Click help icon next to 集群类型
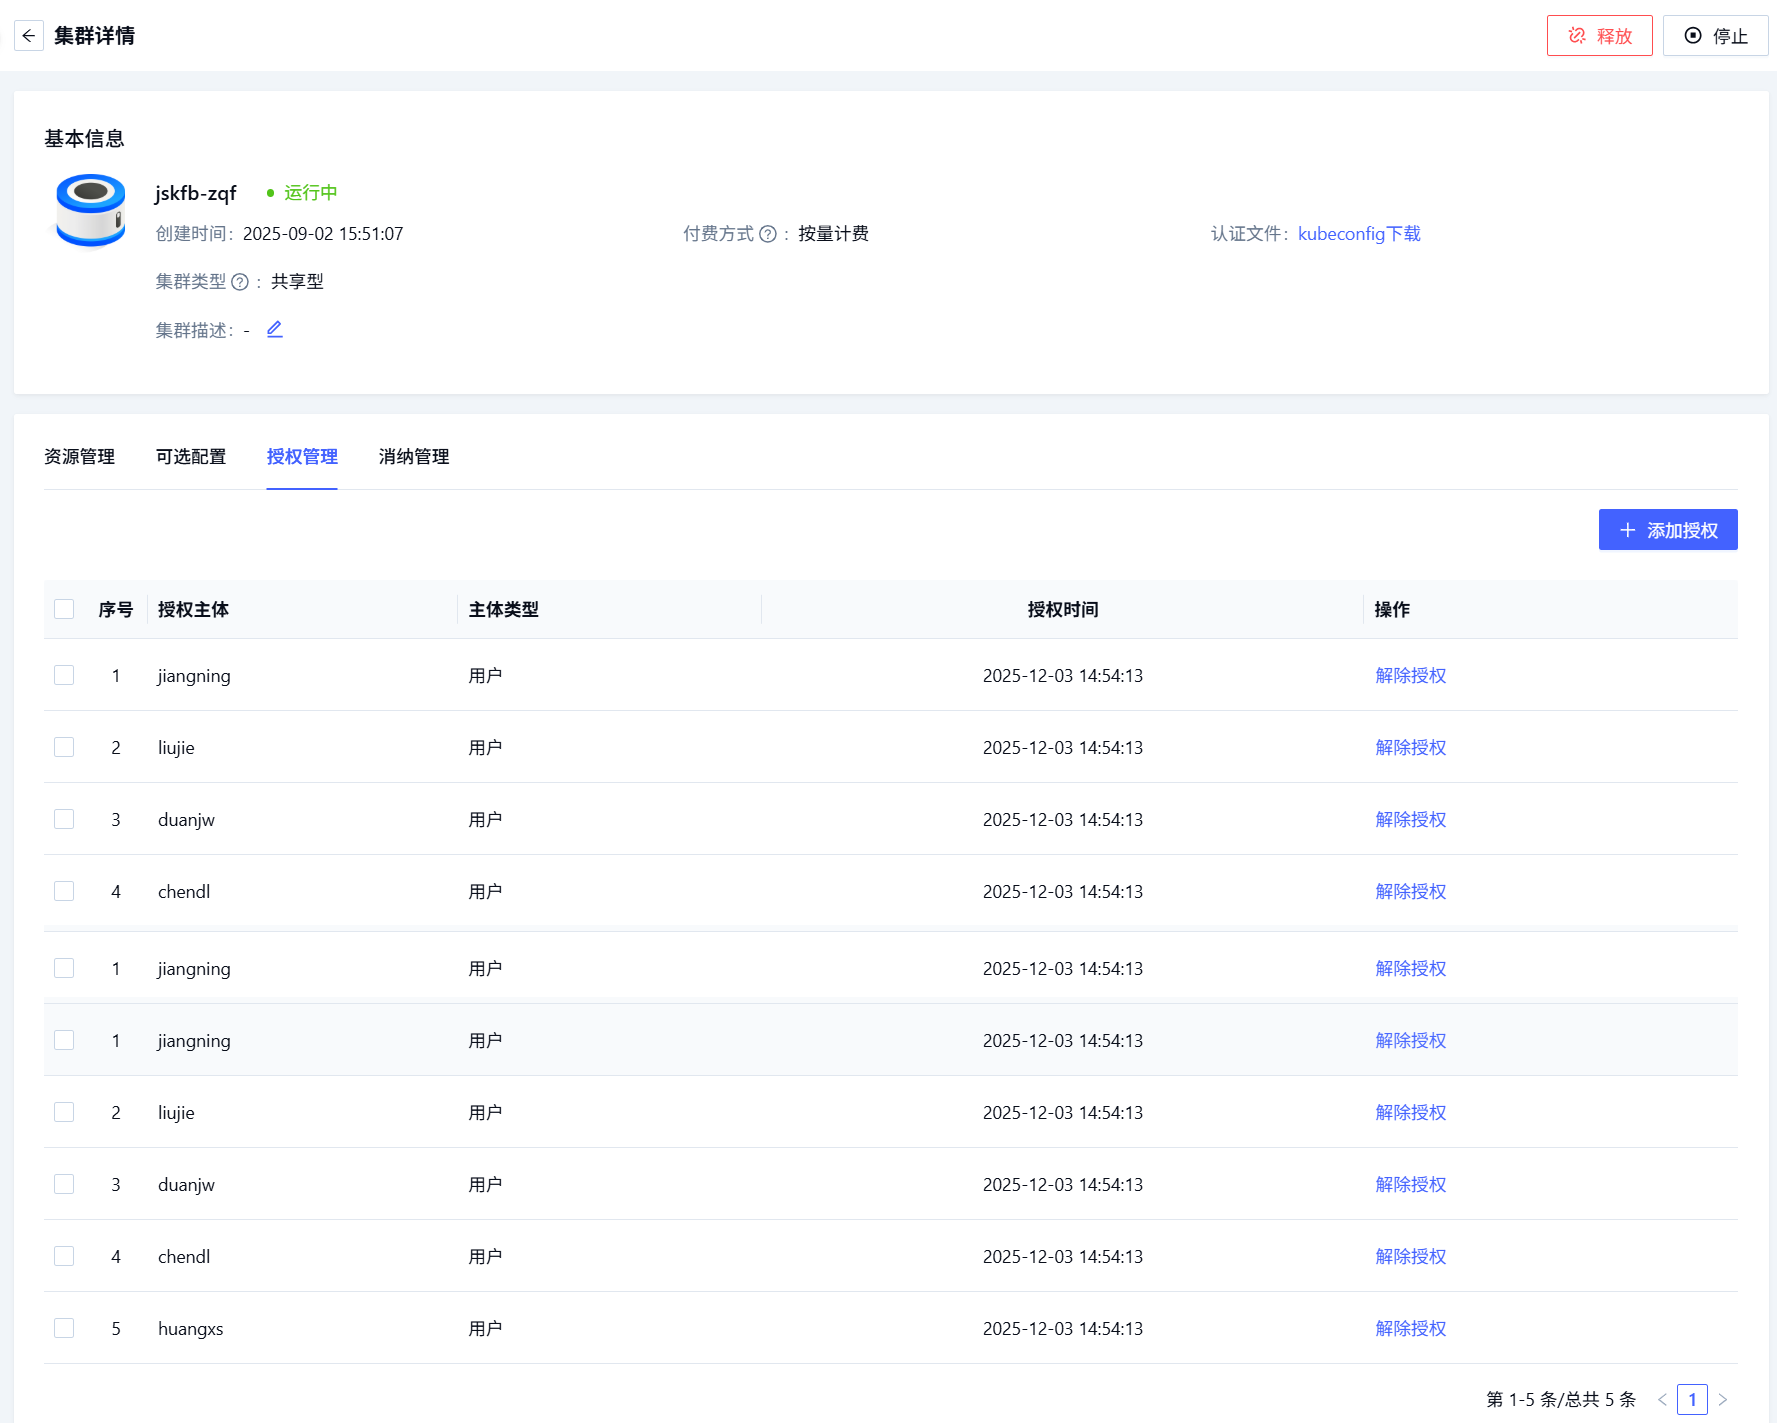 coord(240,282)
